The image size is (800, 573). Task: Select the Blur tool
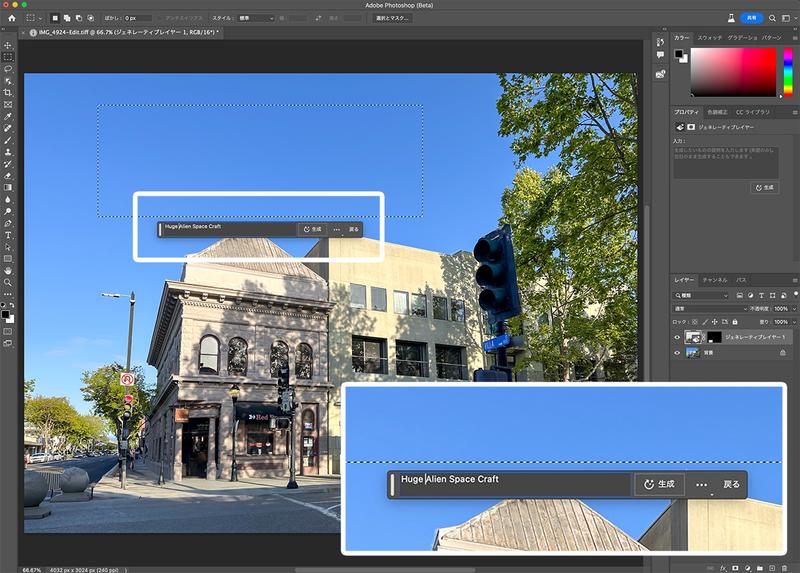[8, 200]
